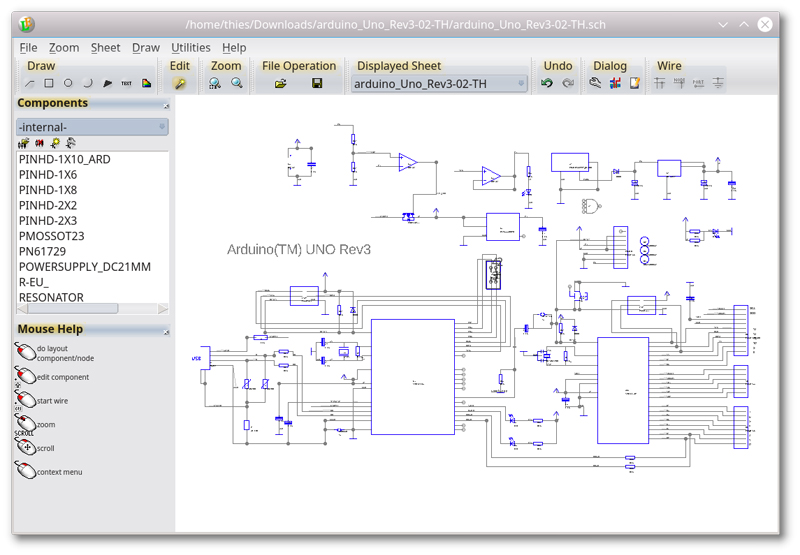
Task: Click the application logo icon in title bar
Action: [27, 24]
